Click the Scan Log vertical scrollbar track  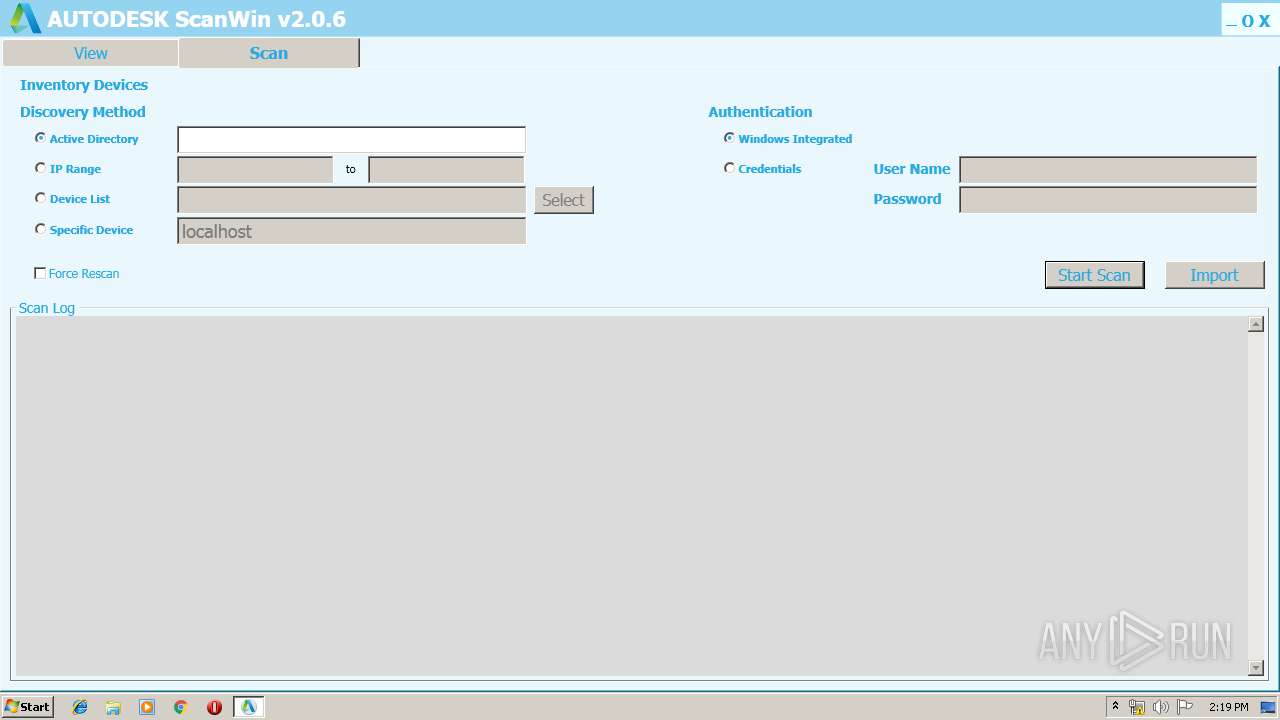[1256, 496]
